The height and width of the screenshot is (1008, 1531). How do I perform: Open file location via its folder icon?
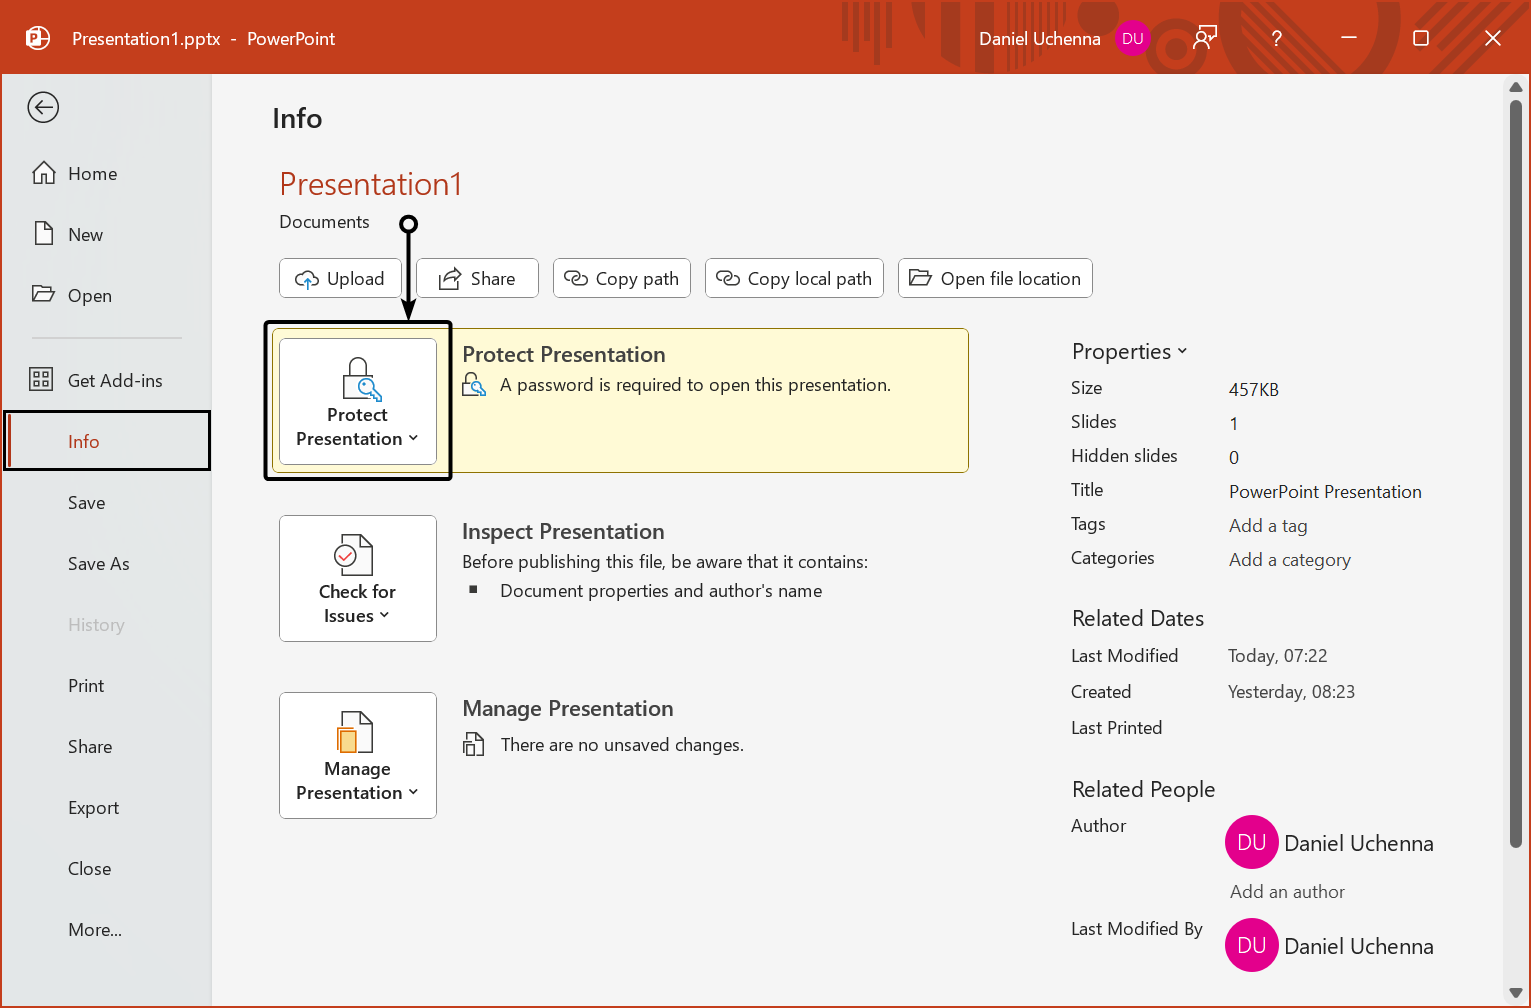click(921, 278)
